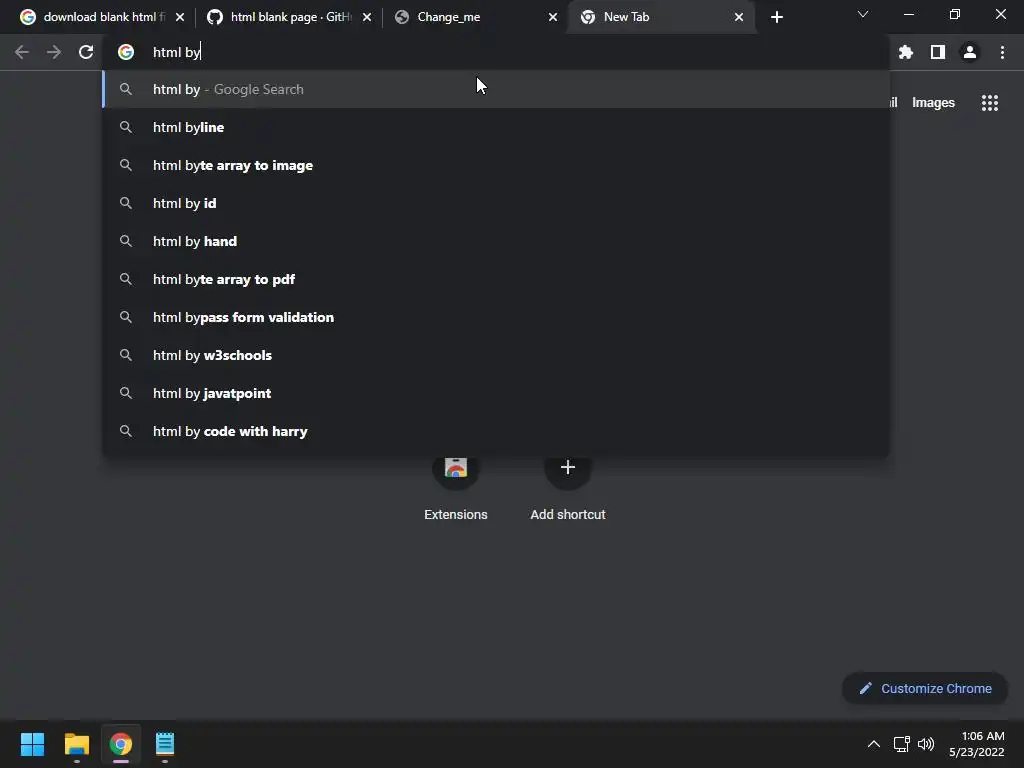Open the Images link

pyautogui.click(x=933, y=103)
